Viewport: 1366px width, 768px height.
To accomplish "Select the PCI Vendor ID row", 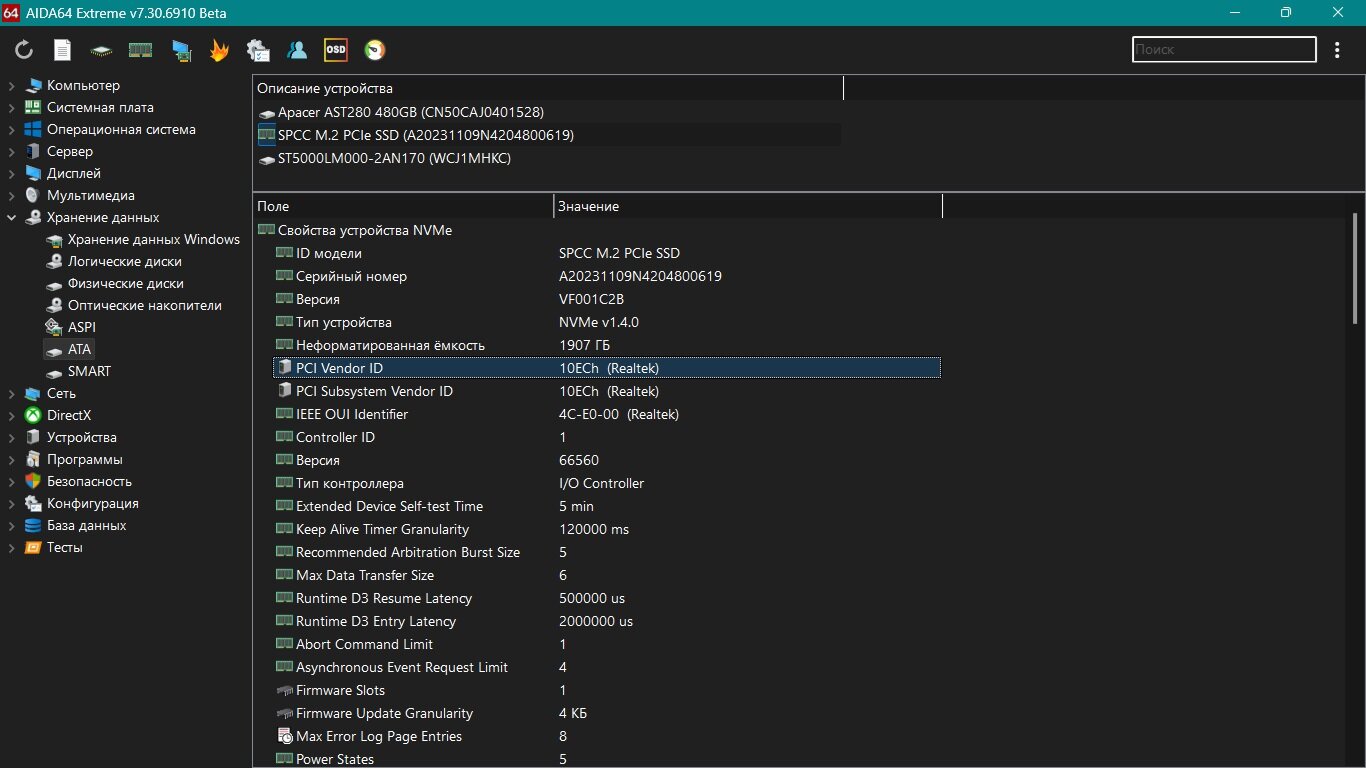I will [607, 369].
